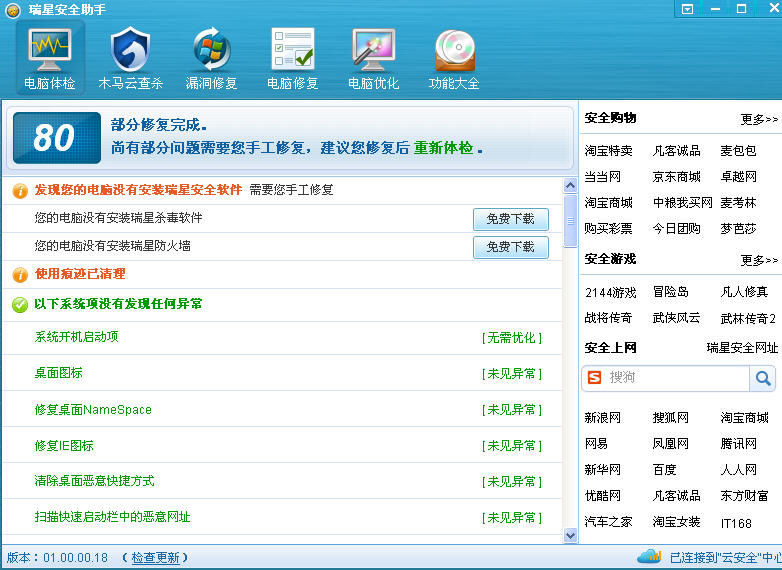Click the Sogou S logo in the search box
This screenshot has width=782, height=570.
(x=594, y=378)
